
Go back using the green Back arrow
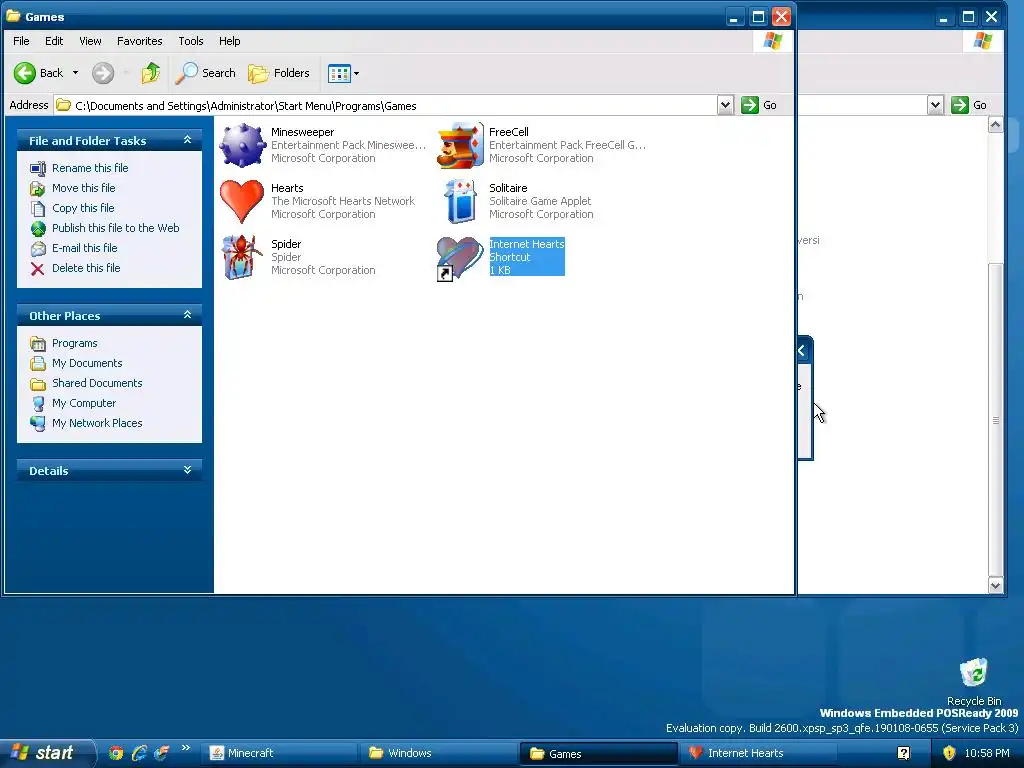25,73
